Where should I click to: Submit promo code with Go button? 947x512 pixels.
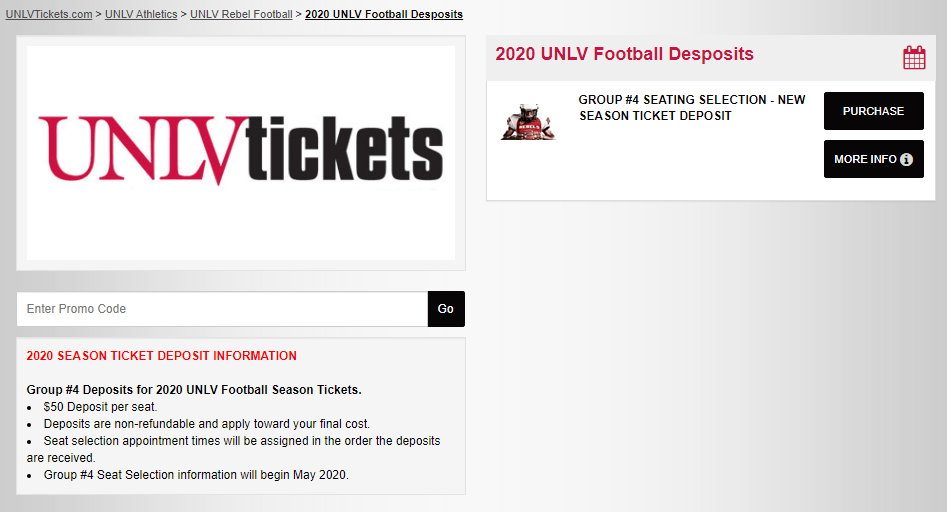446,309
